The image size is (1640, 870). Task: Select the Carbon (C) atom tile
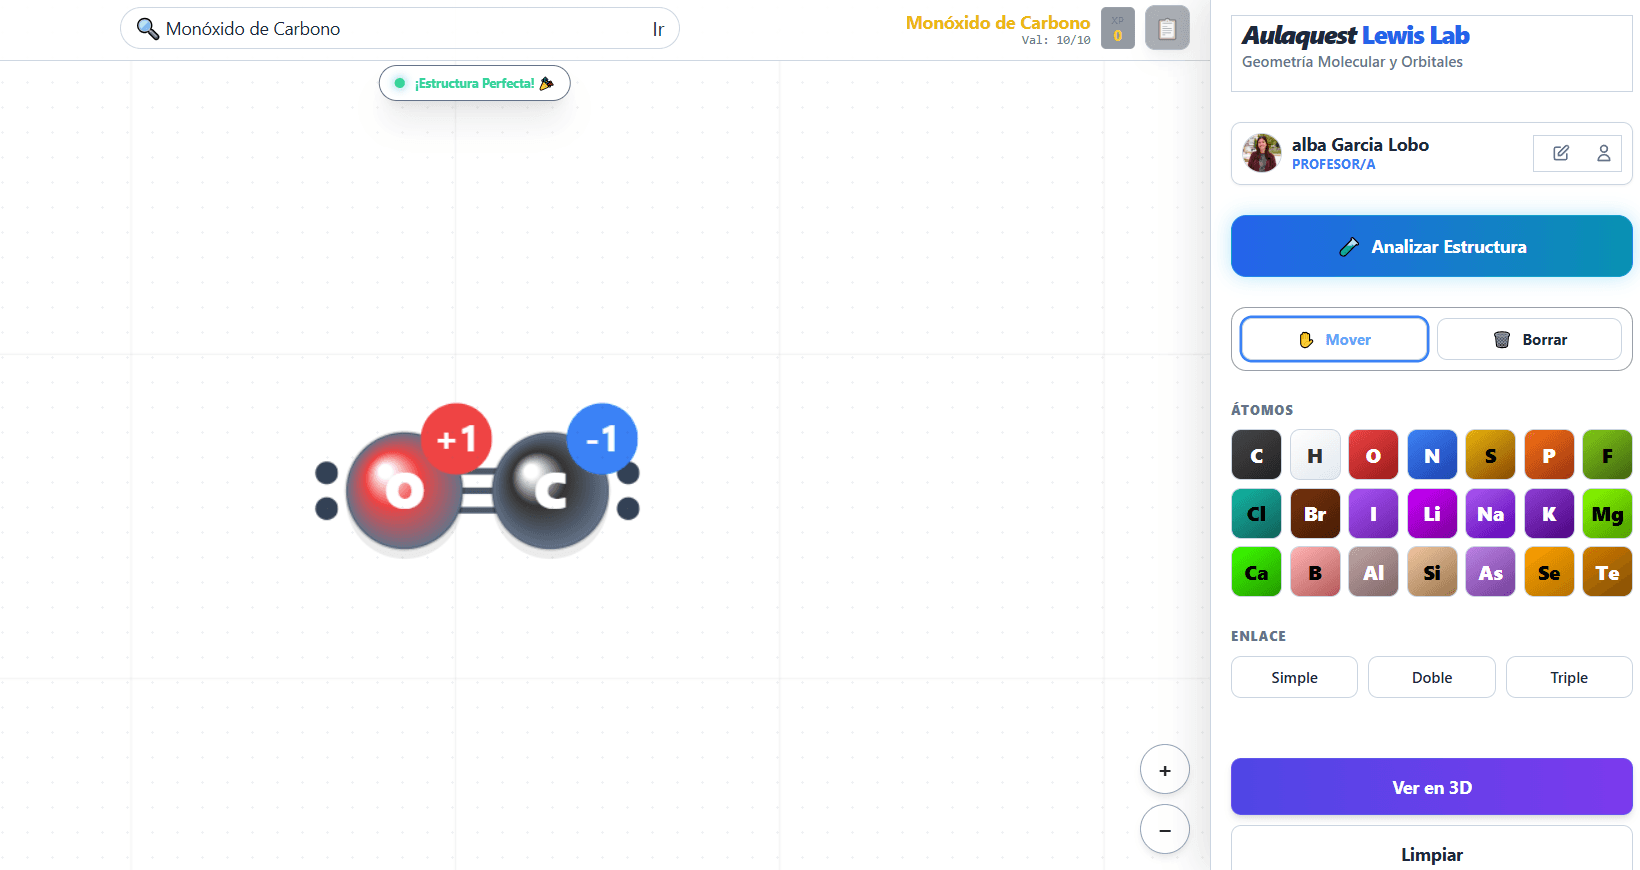[1257, 455]
